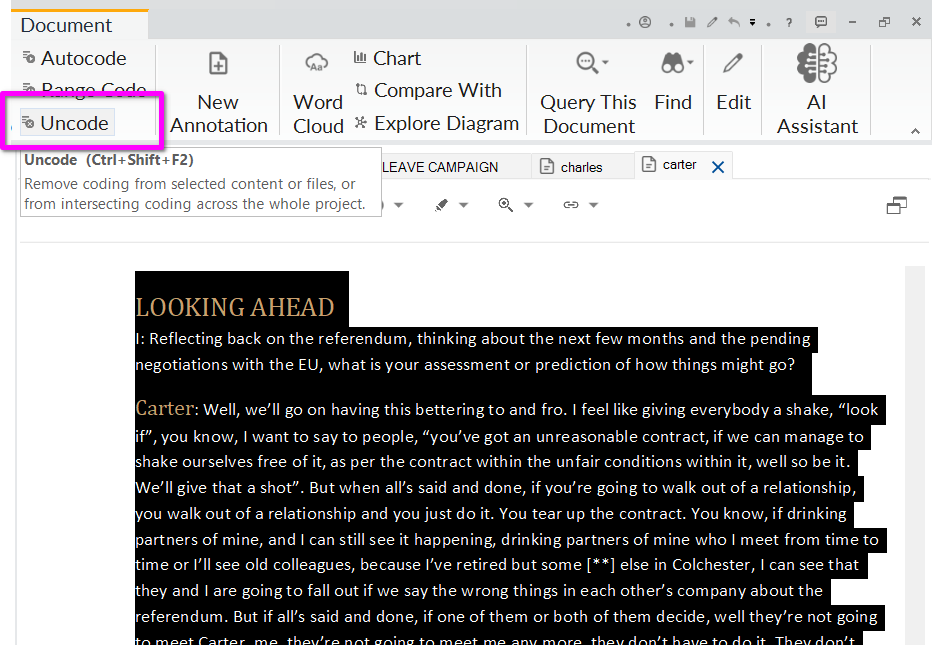Open the feedback speech bubble icon

point(821,22)
